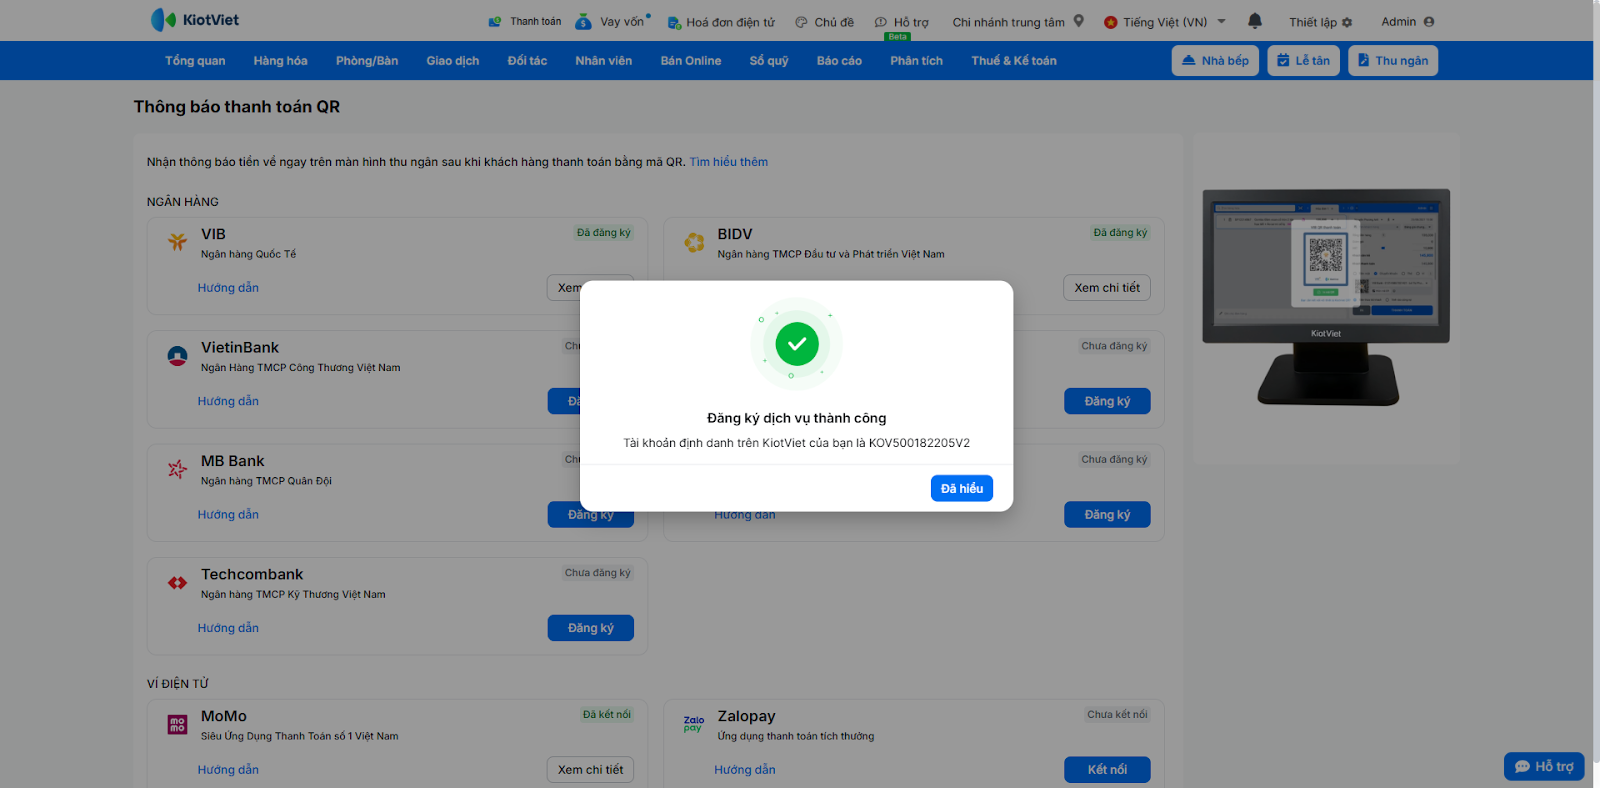Image resolution: width=1600 pixels, height=788 pixels.
Task: Open the Thiết lập settings gear
Action: tap(1347, 22)
